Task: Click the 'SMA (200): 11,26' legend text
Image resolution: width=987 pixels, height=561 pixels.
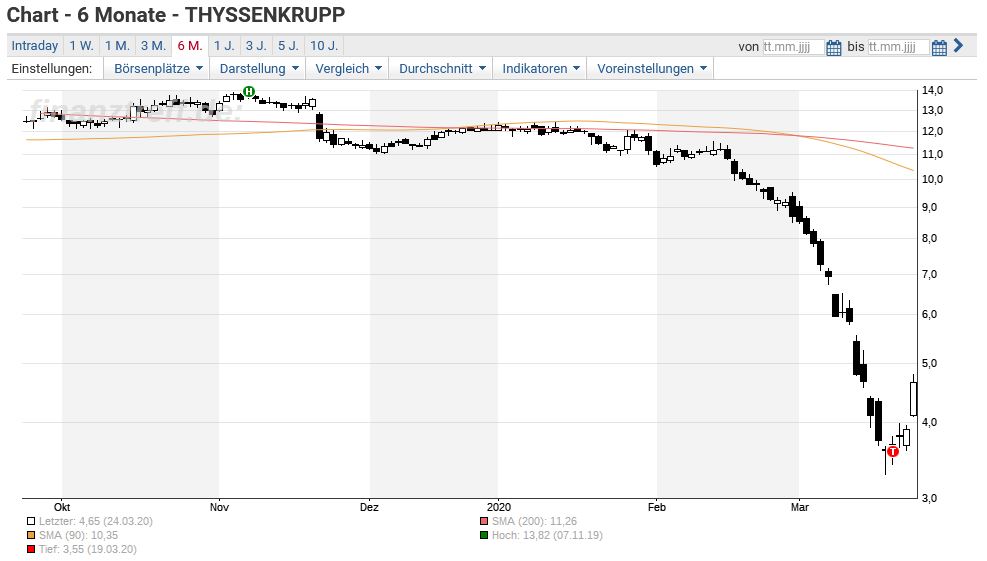Action: [534, 521]
